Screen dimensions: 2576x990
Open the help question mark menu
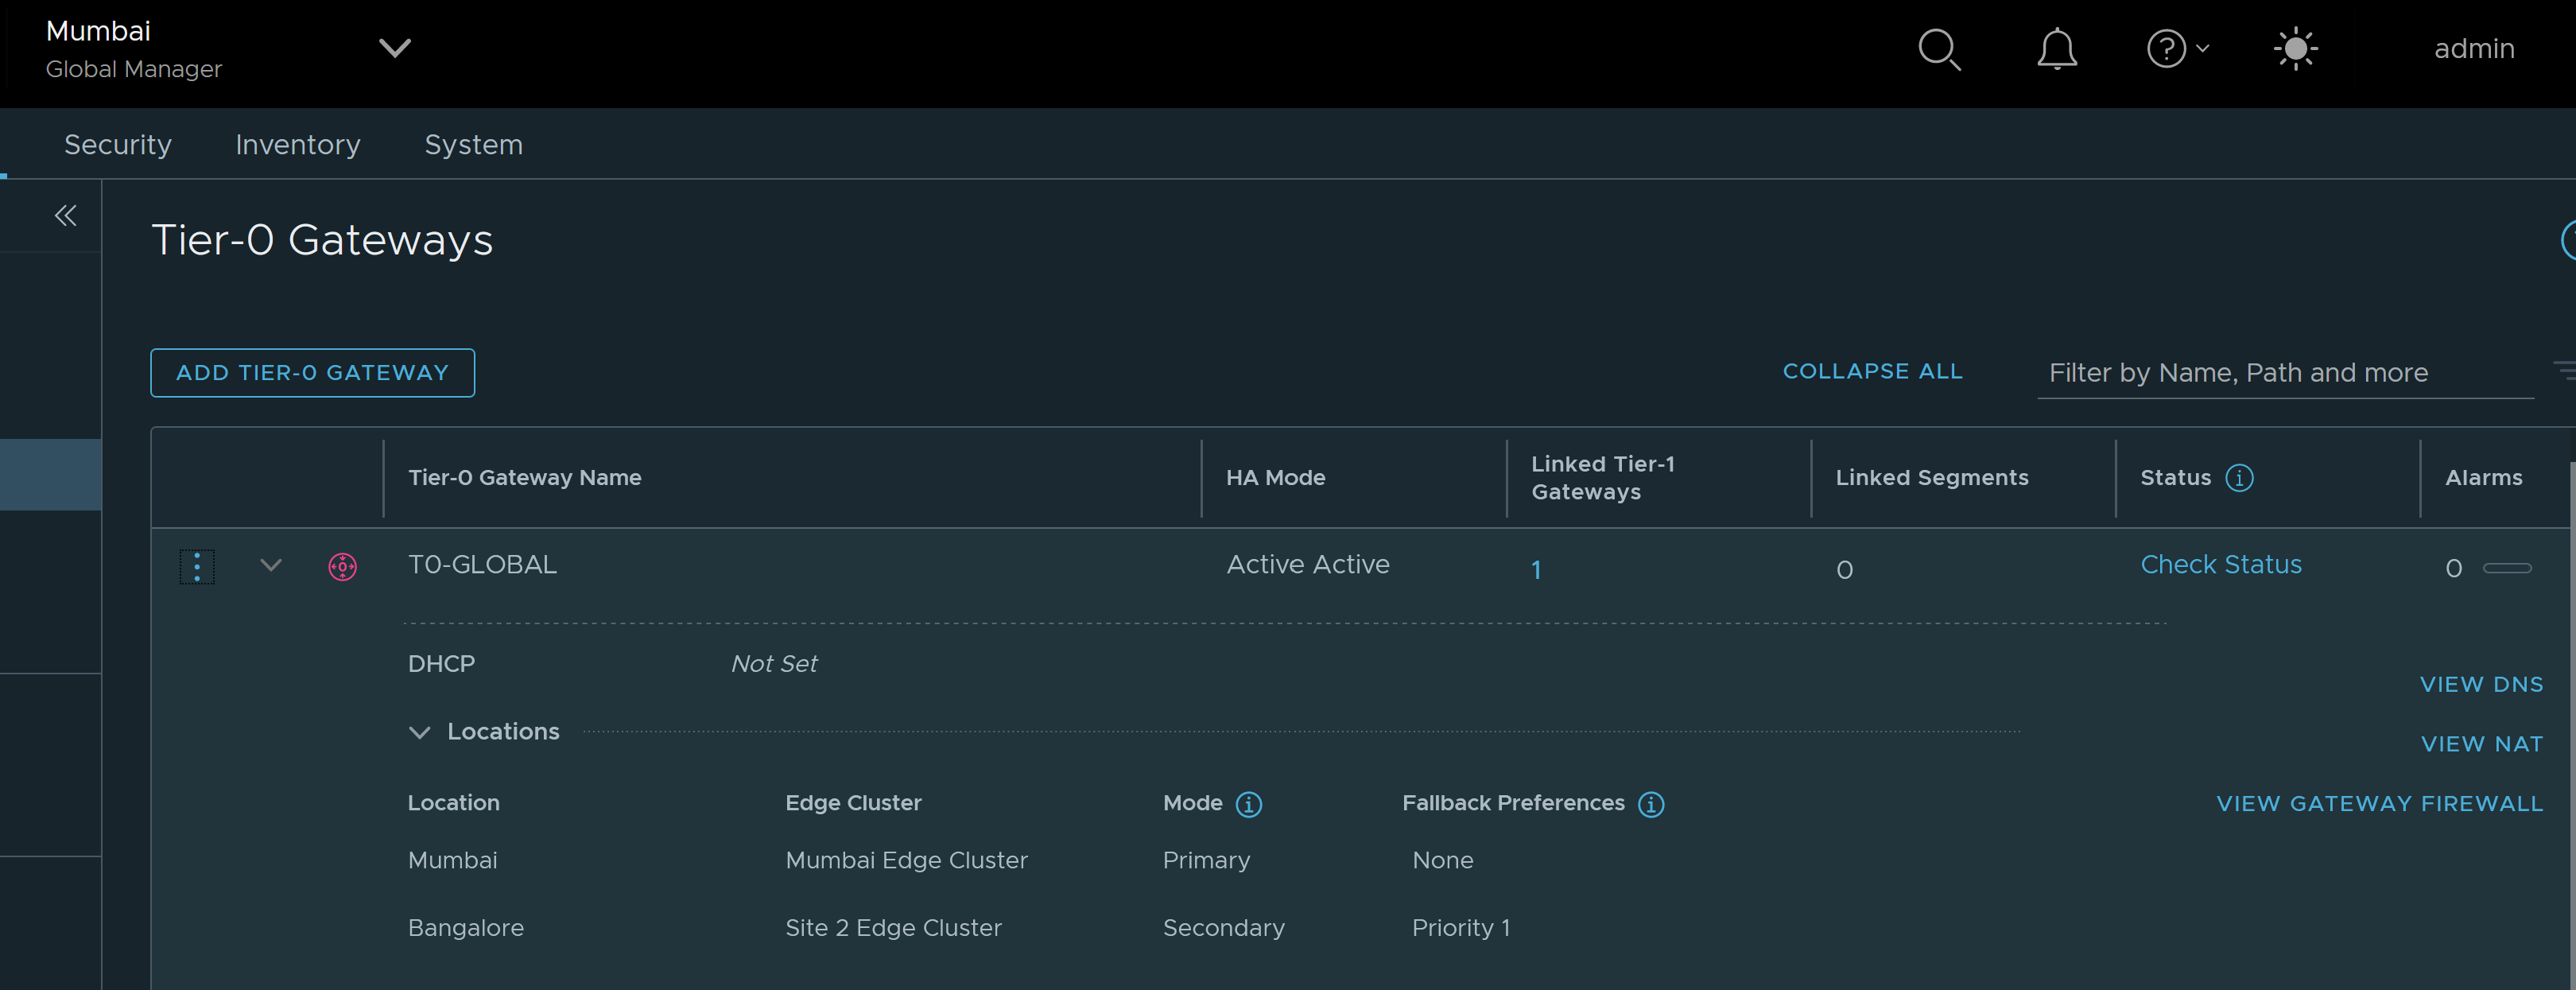(2176, 49)
